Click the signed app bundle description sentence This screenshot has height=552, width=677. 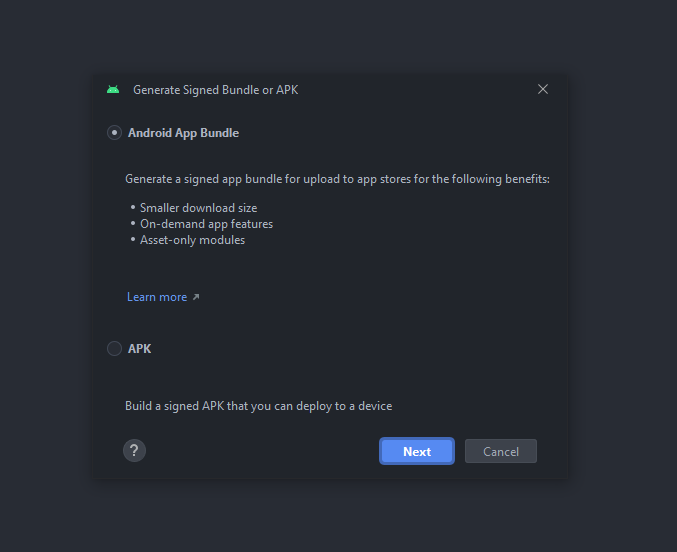[337, 179]
